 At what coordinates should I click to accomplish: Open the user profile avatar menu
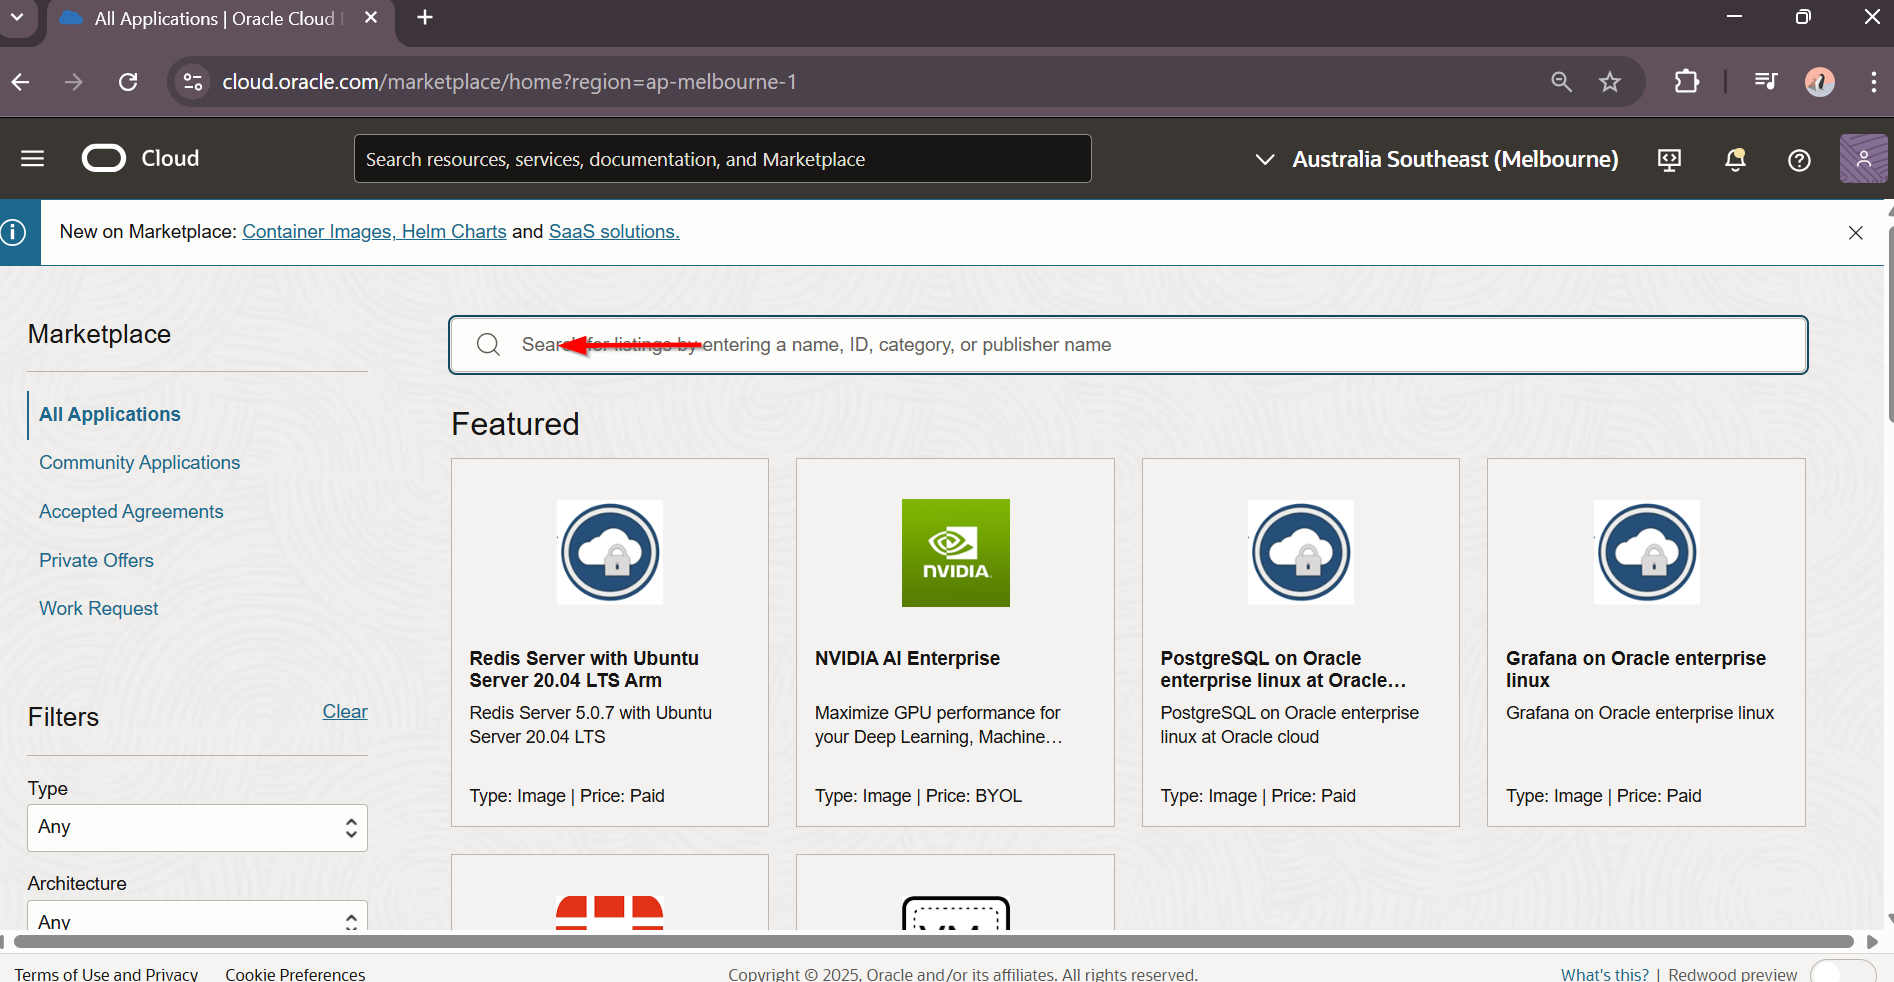(x=1862, y=158)
